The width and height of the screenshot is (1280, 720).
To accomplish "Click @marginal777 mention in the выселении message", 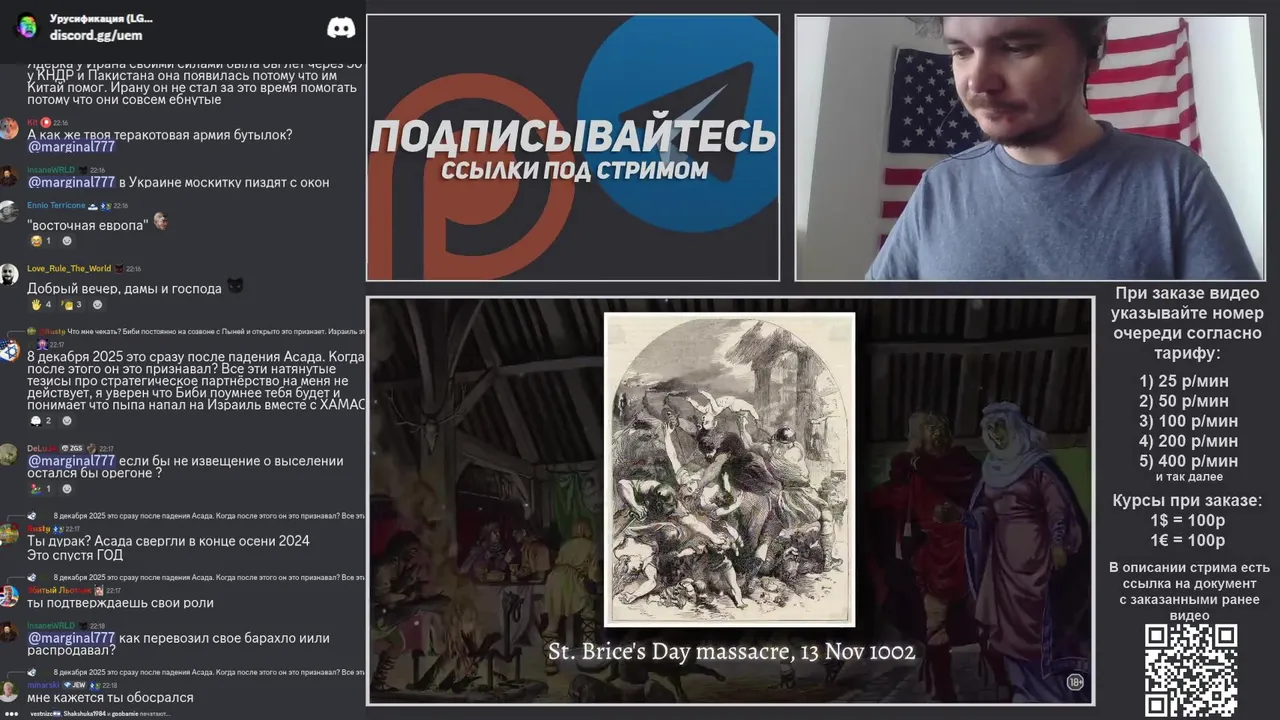I will click(71, 461).
